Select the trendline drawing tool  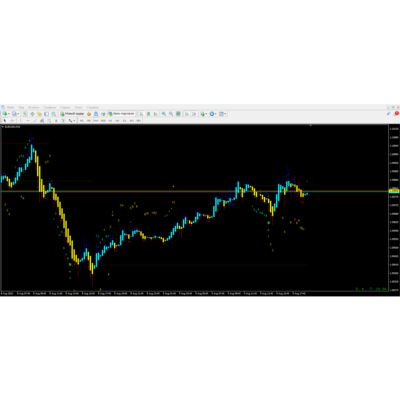tap(35, 120)
